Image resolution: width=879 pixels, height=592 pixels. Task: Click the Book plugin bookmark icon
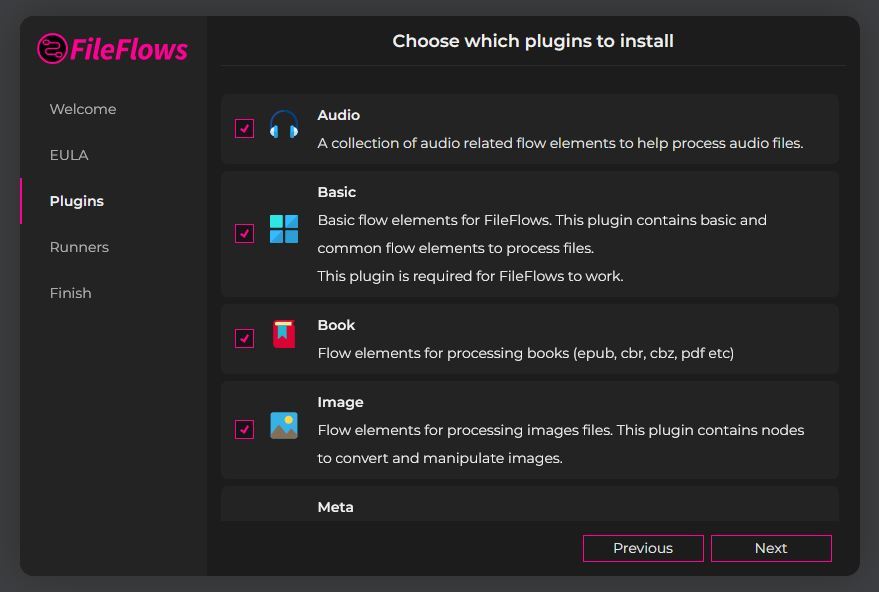(284, 334)
